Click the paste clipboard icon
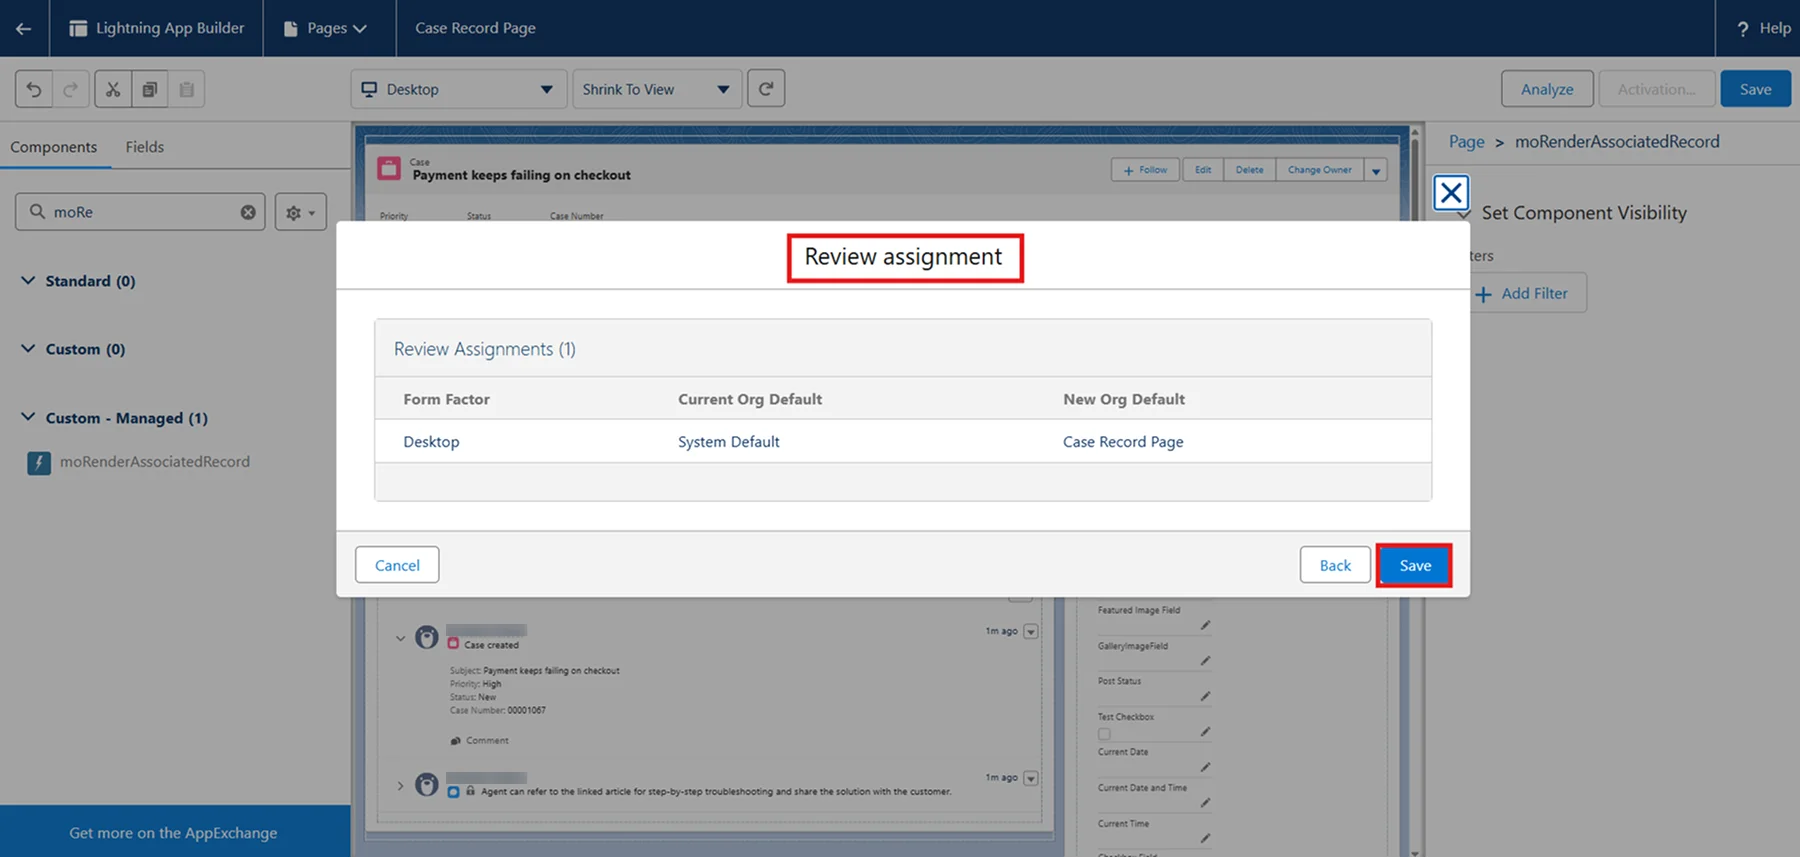This screenshot has width=1800, height=858. (x=187, y=89)
